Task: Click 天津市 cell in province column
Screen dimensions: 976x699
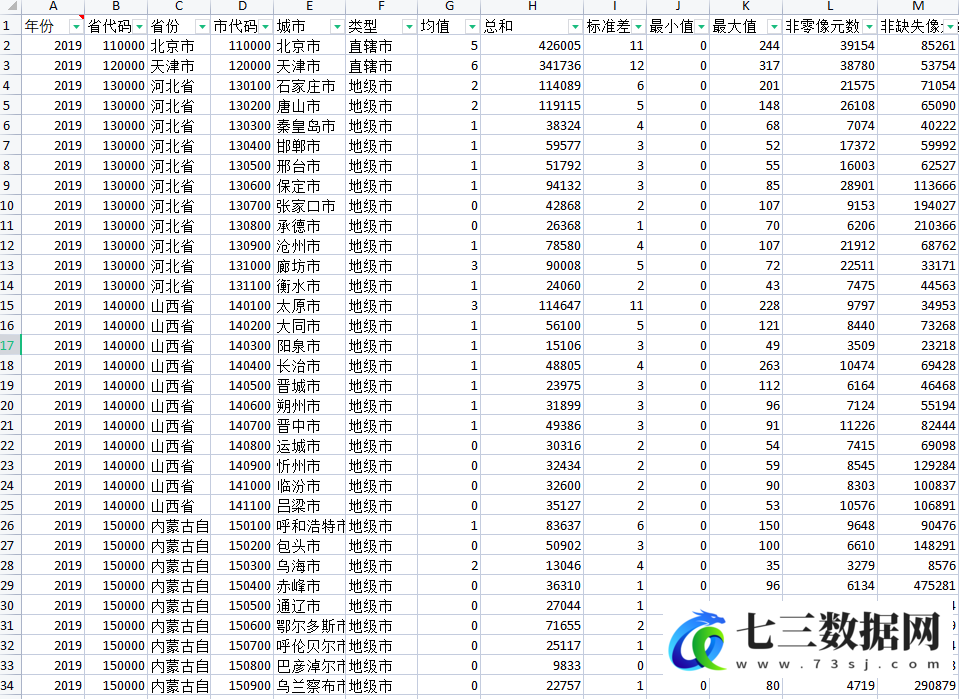Action: pyautogui.click(x=179, y=66)
